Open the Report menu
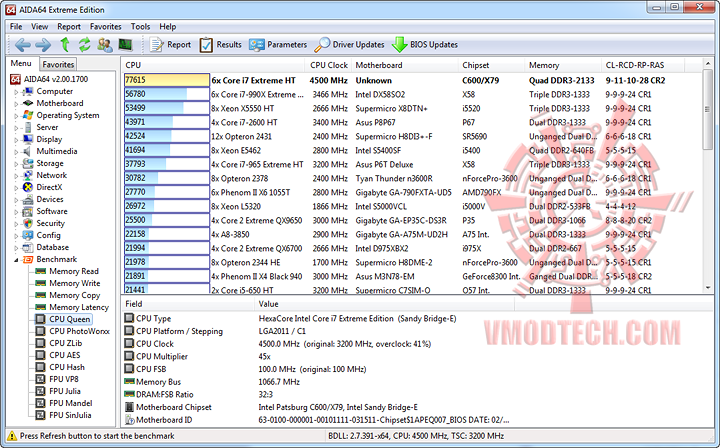Image resolution: width=720 pixels, height=448 pixels. click(x=69, y=27)
